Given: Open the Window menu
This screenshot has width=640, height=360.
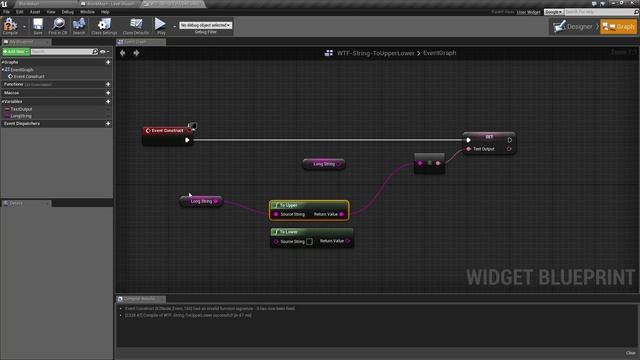Looking at the screenshot, I should 87,12.
